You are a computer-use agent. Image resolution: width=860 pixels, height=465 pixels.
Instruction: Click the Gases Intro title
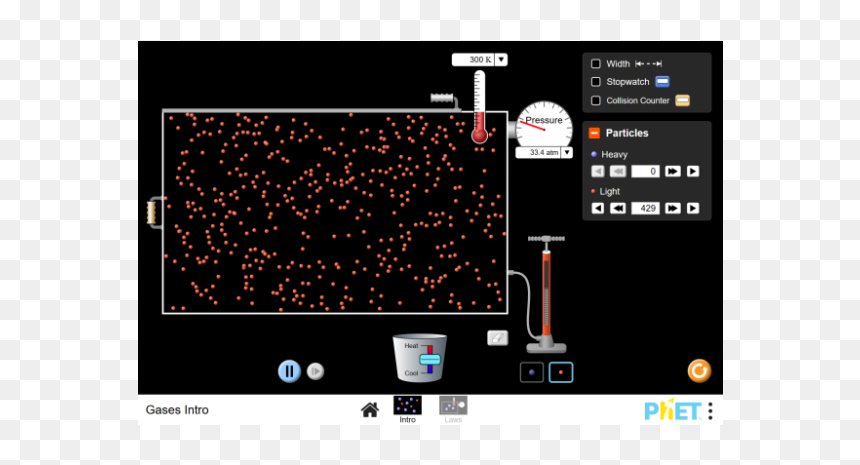[x=177, y=410]
